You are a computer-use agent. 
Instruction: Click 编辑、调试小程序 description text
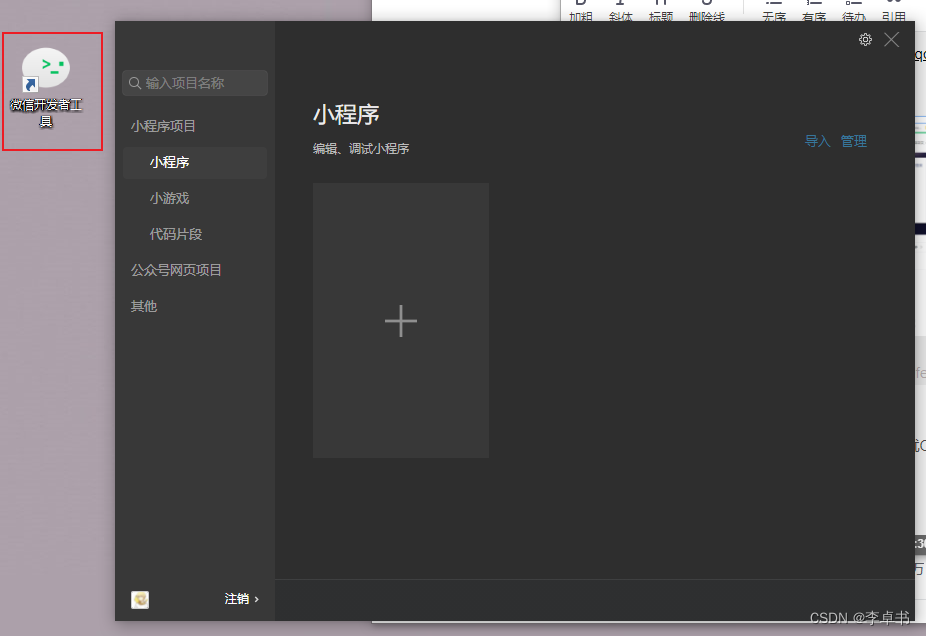click(x=361, y=149)
